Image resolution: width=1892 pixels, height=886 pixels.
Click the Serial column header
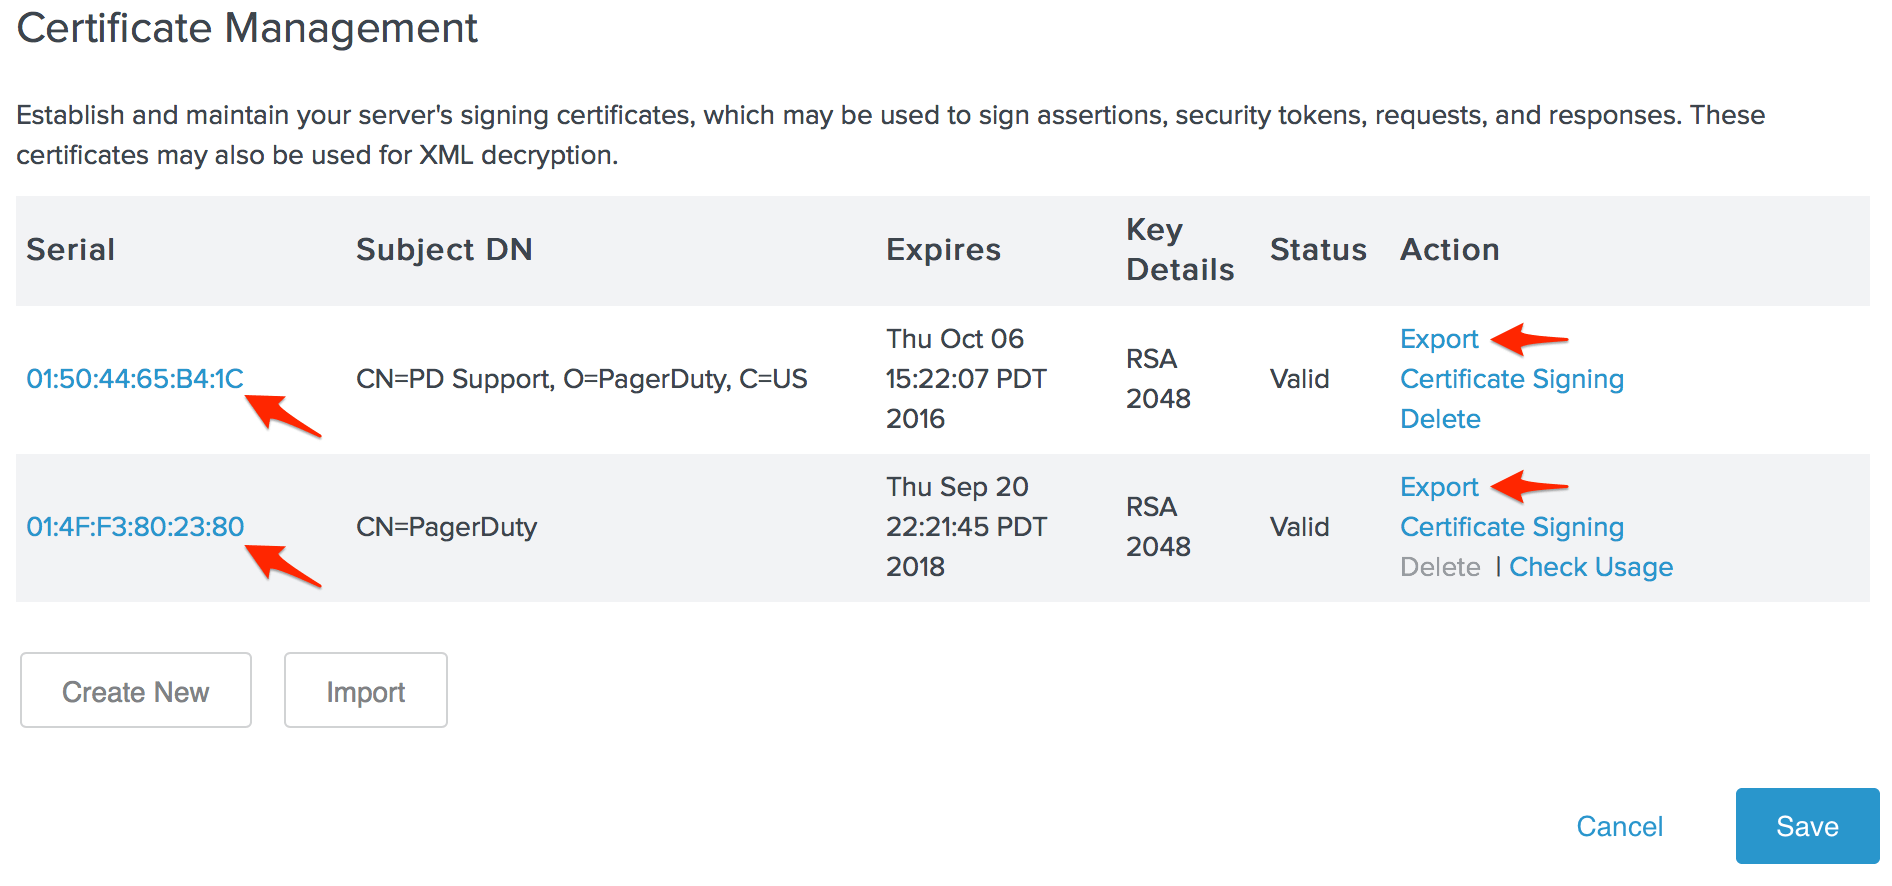coord(71,250)
